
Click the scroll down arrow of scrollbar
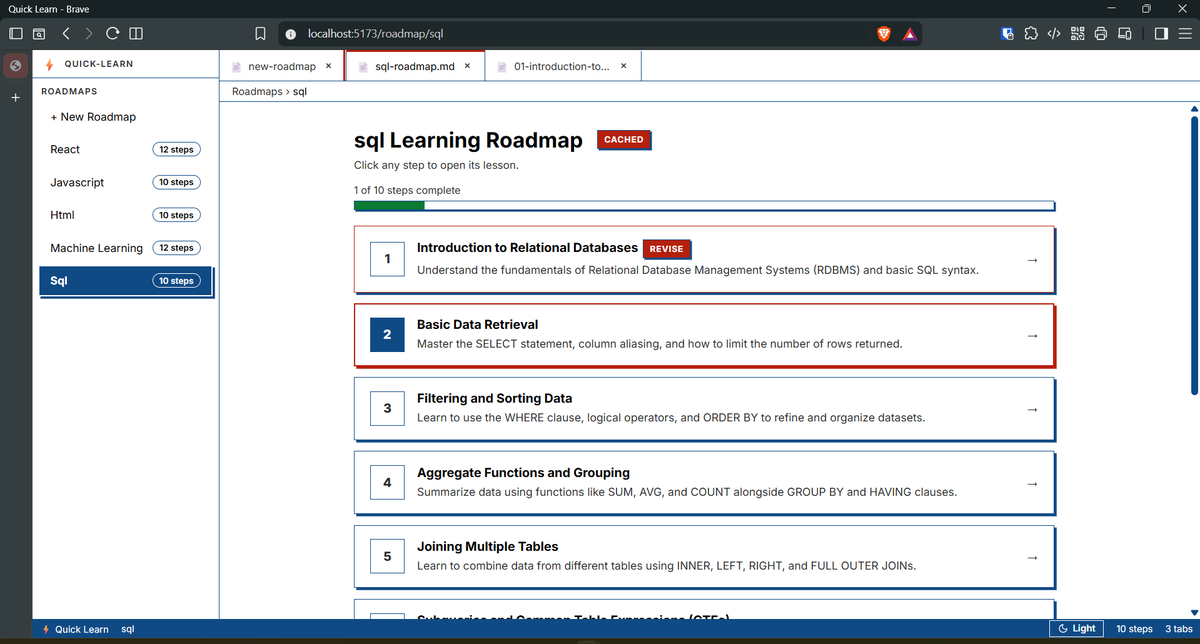click(1192, 612)
